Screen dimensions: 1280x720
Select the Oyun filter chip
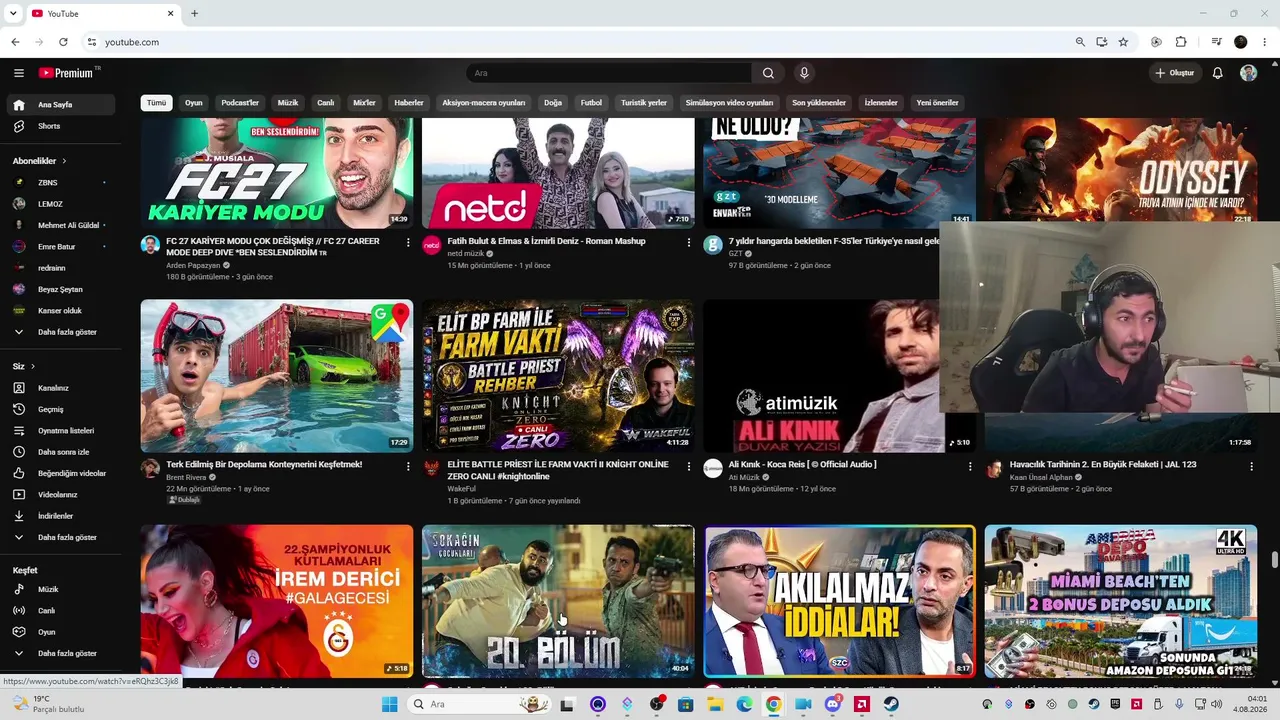coord(194,103)
